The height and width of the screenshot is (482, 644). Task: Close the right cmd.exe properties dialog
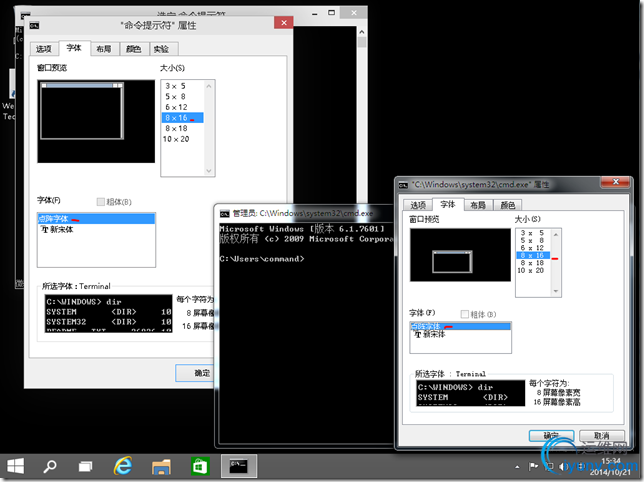coord(615,182)
